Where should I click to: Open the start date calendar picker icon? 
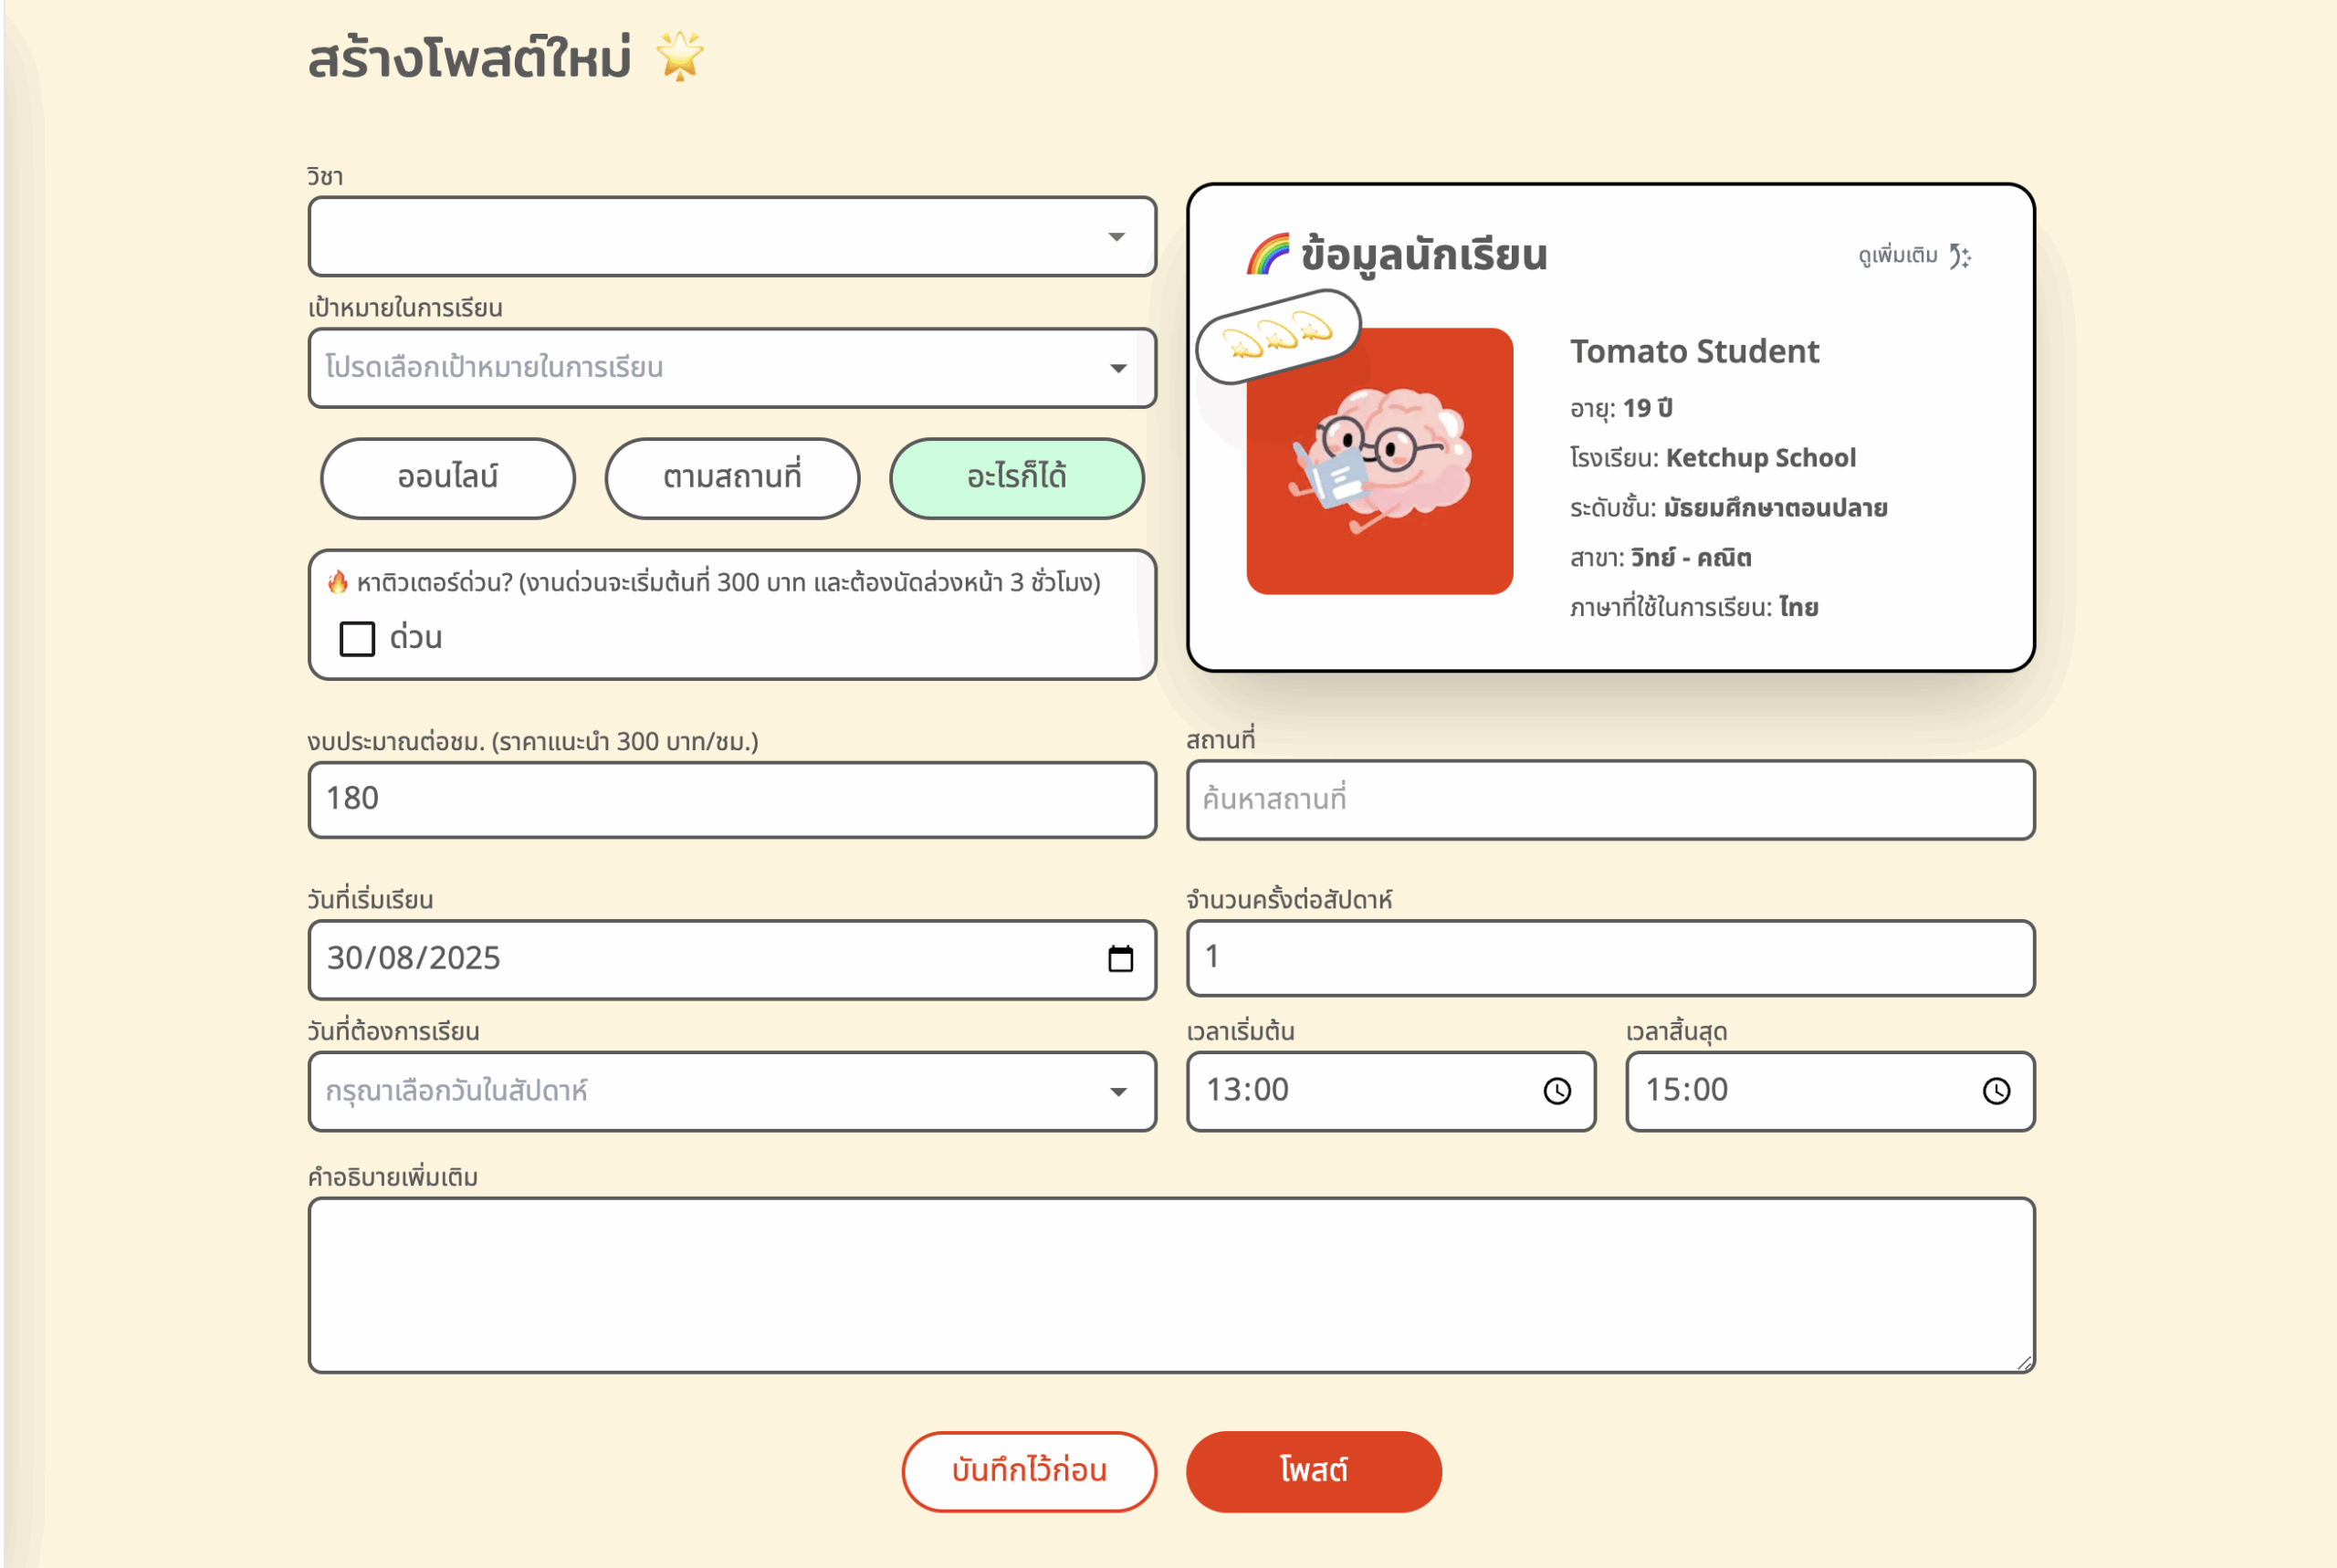(x=1119, y=959)
